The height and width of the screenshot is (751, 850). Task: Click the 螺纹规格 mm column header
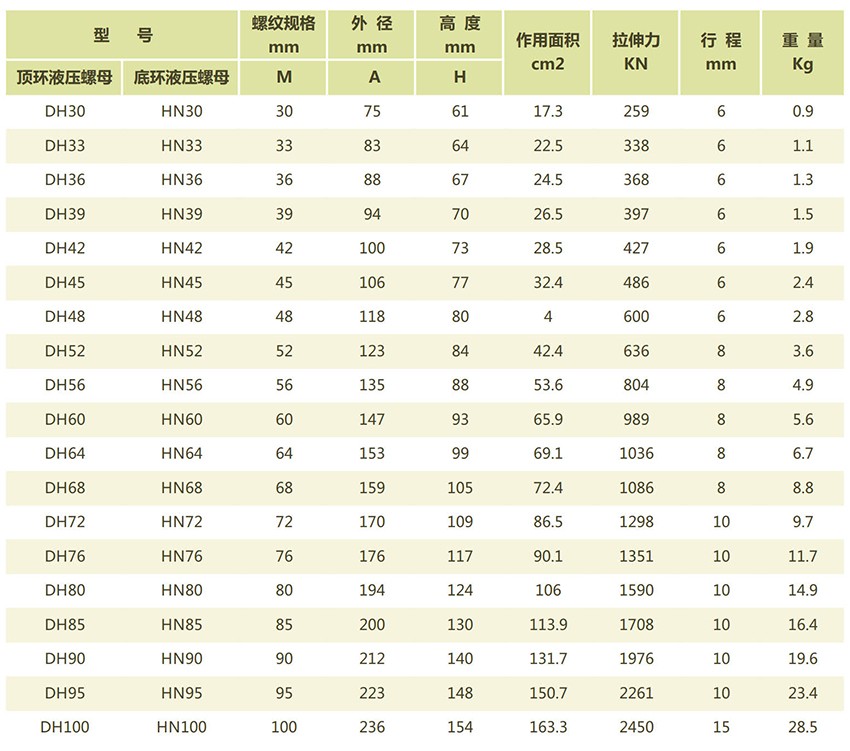pyautogui.click(x=284, y=35)
